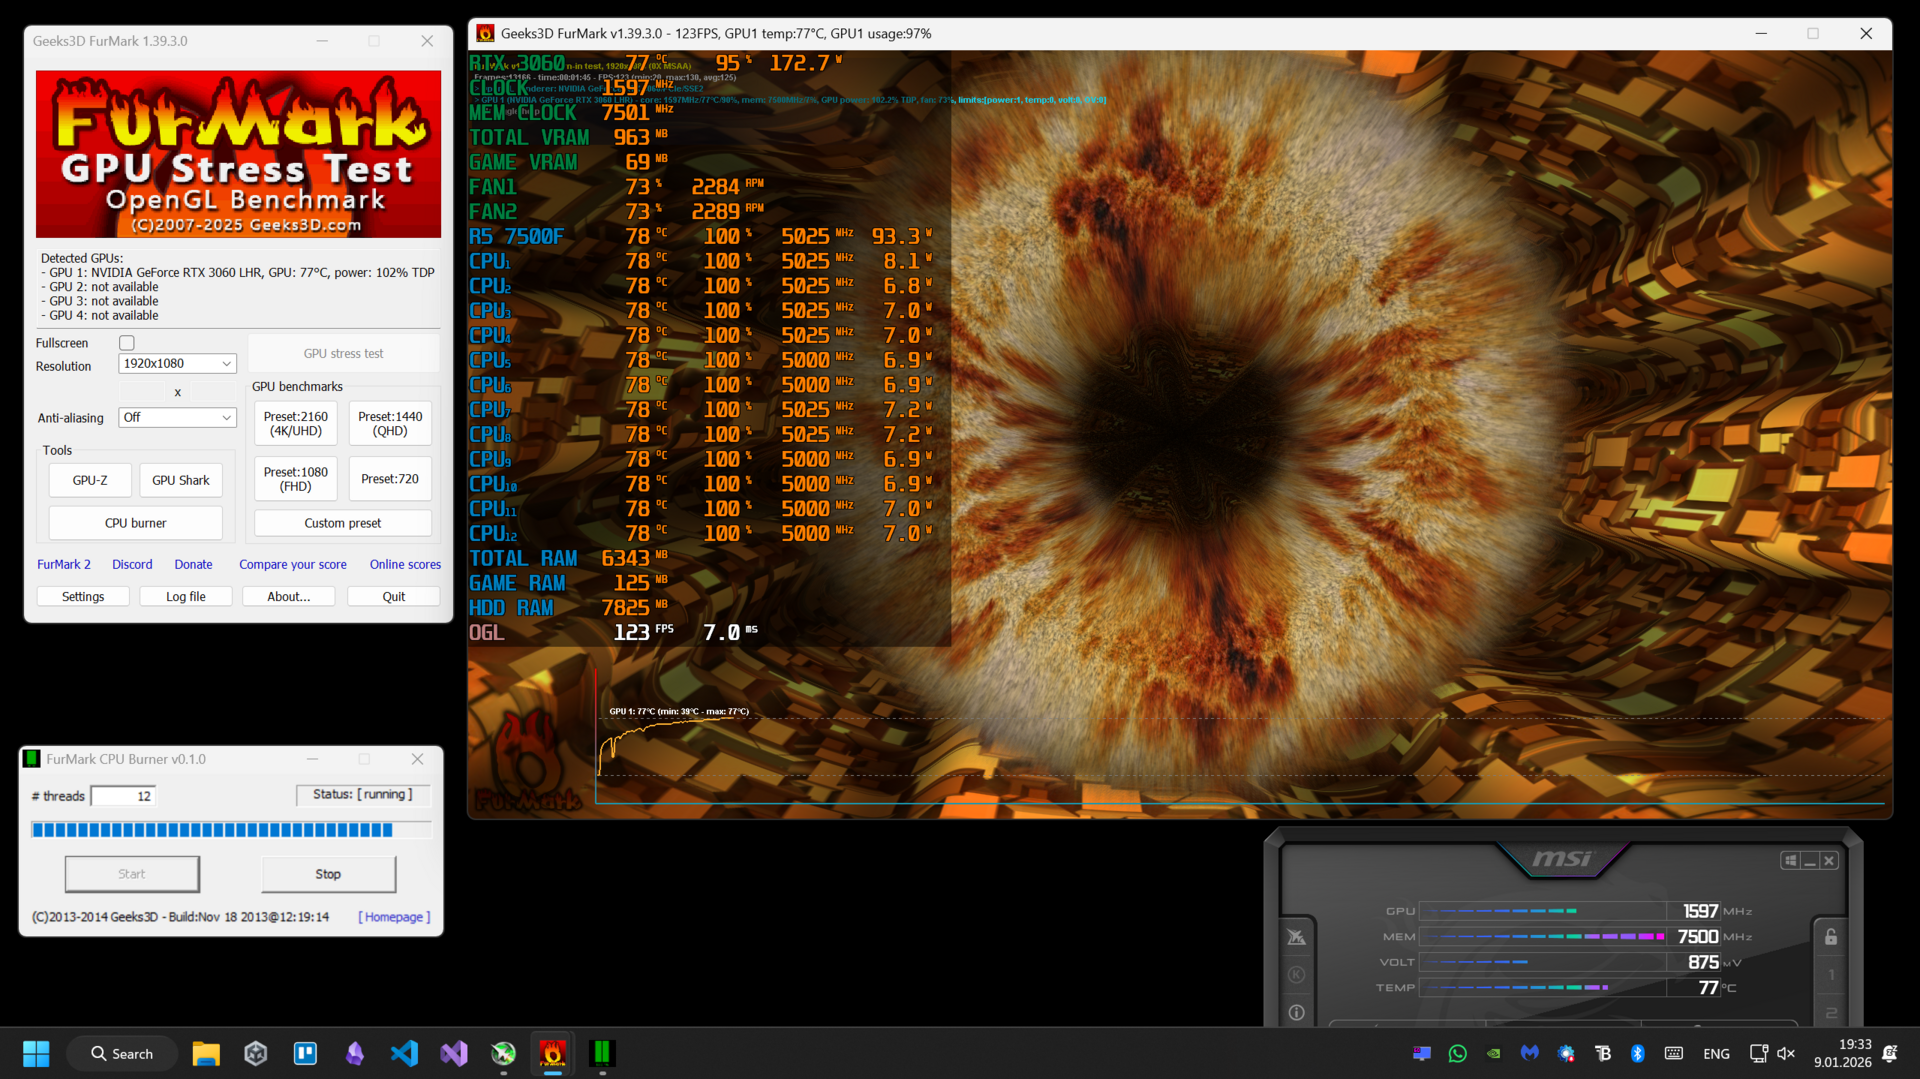
Task: Switch to CPU Burner on the taskbar
Action: pos(602,1053)
